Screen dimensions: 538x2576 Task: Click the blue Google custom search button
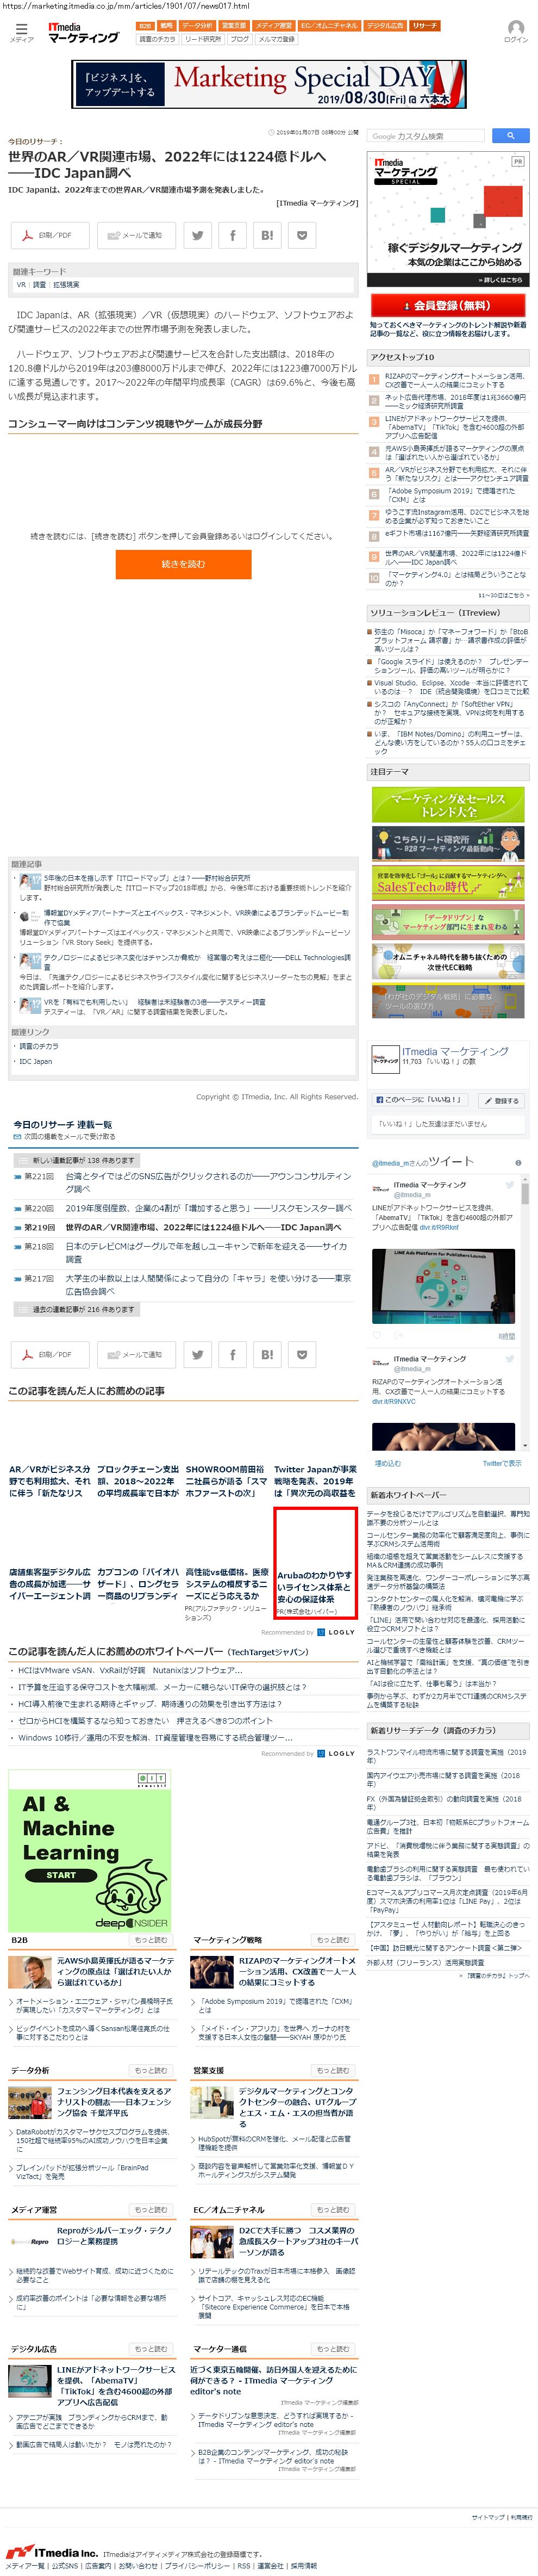[x=510, y=135]
